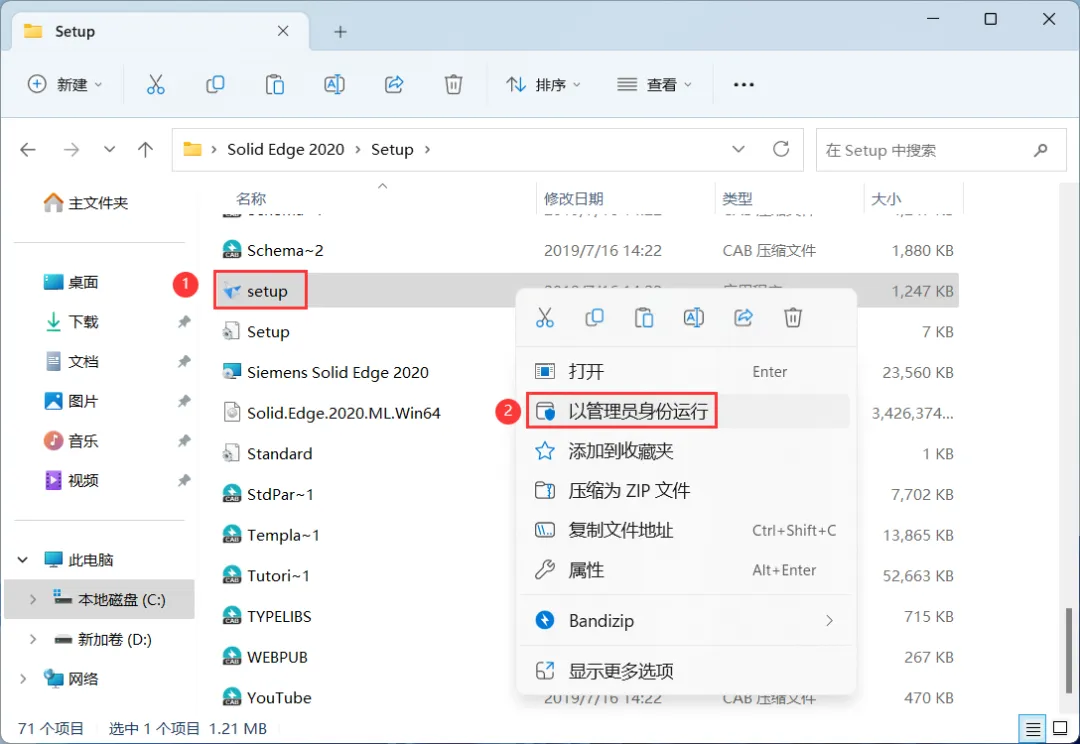Expand the Bandizip submenu

pyautogui.click(x=829, y=621)
